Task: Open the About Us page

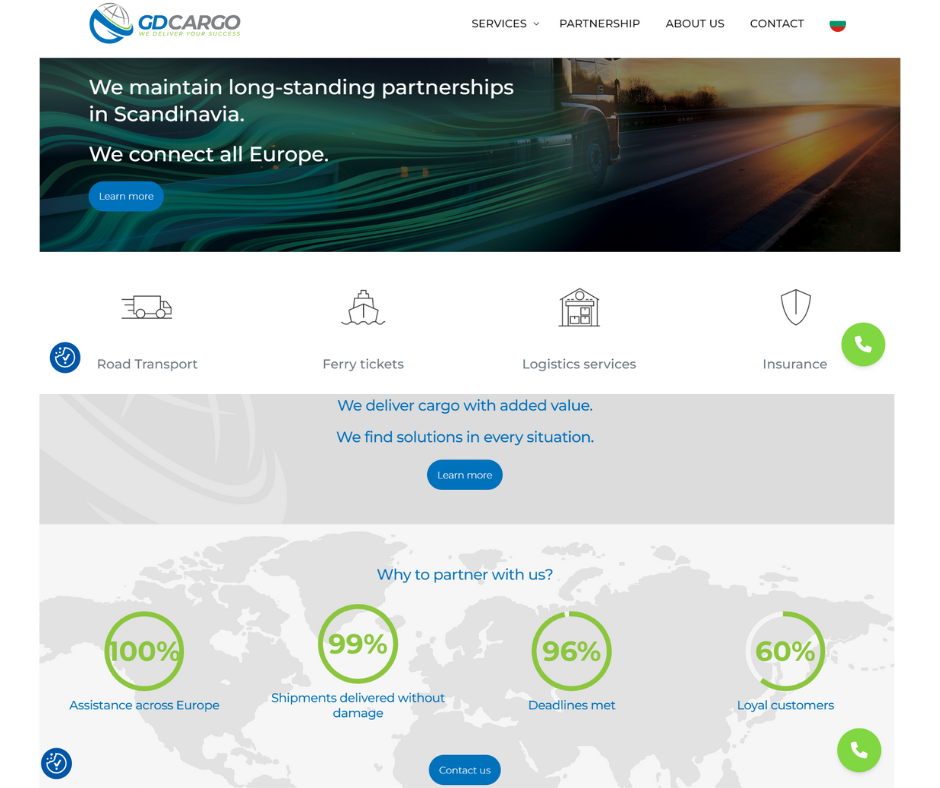Action: pyautogui.click(x=695, y=23)
